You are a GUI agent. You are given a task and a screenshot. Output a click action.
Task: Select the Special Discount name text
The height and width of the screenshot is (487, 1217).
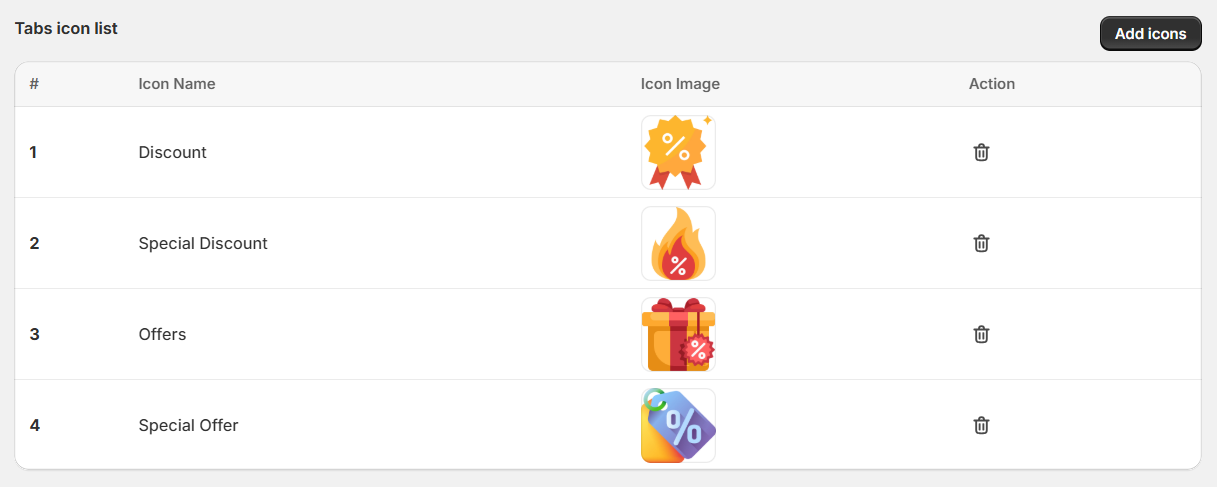tap(203, 243)
